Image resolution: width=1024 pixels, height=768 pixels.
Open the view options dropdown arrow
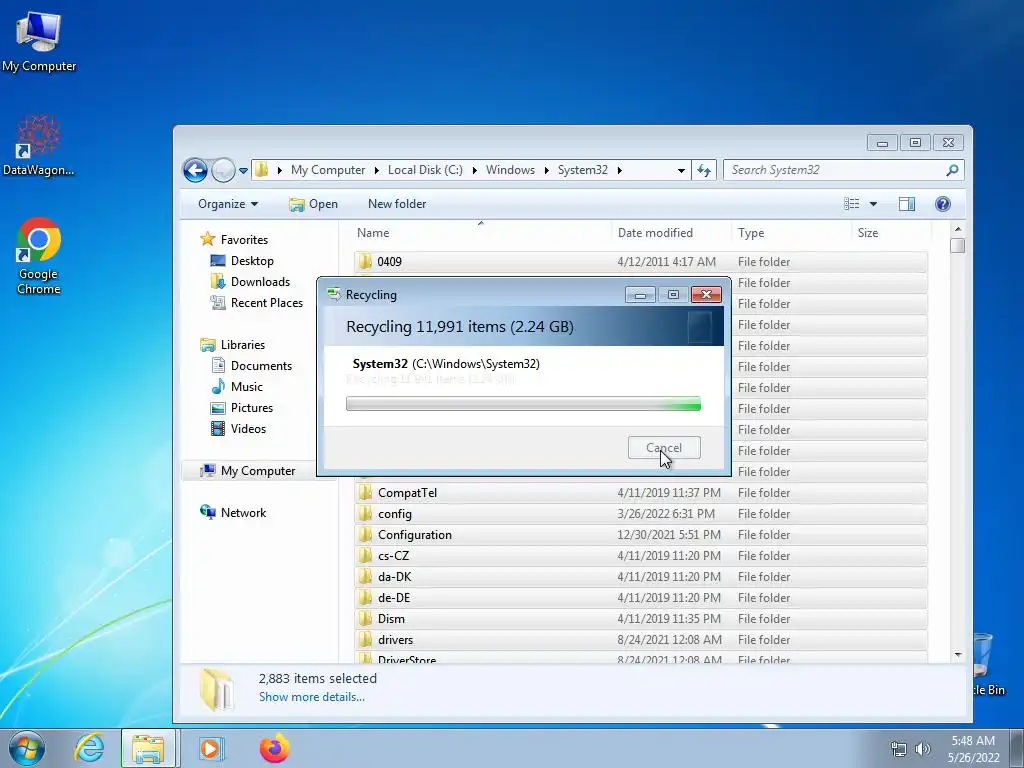point(873,204)
